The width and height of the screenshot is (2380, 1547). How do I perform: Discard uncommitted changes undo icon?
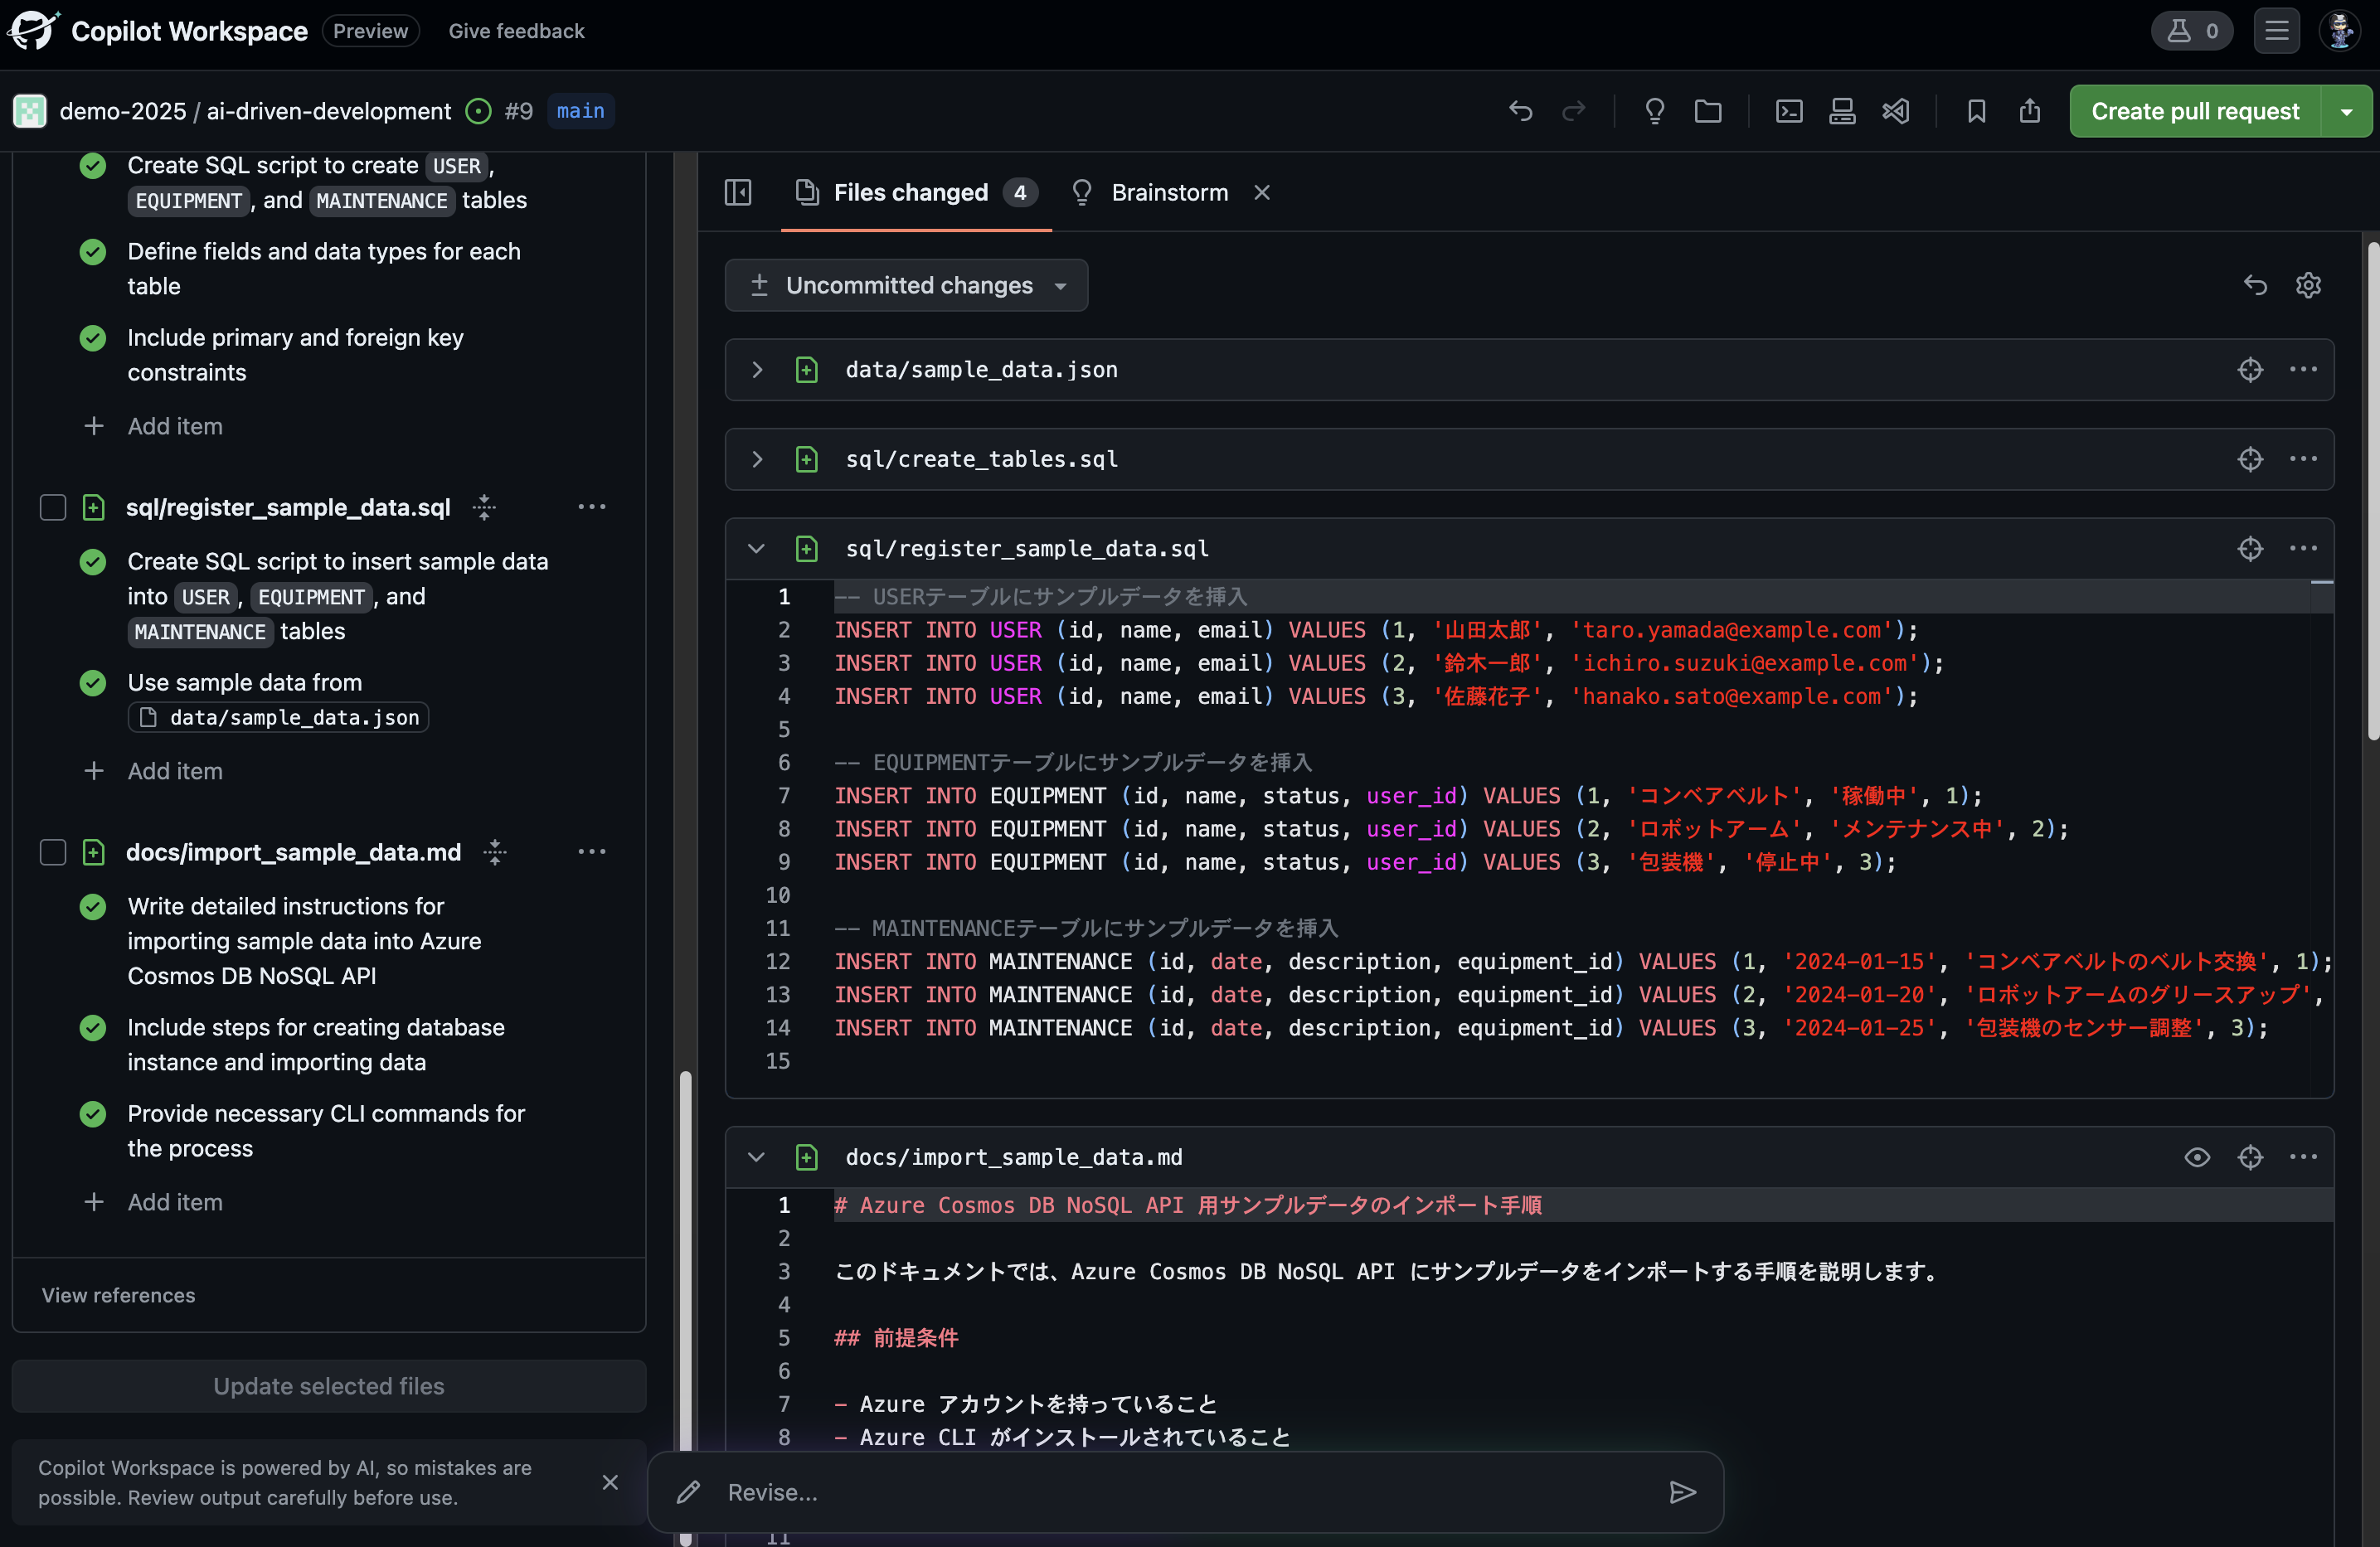(2255, 285)
